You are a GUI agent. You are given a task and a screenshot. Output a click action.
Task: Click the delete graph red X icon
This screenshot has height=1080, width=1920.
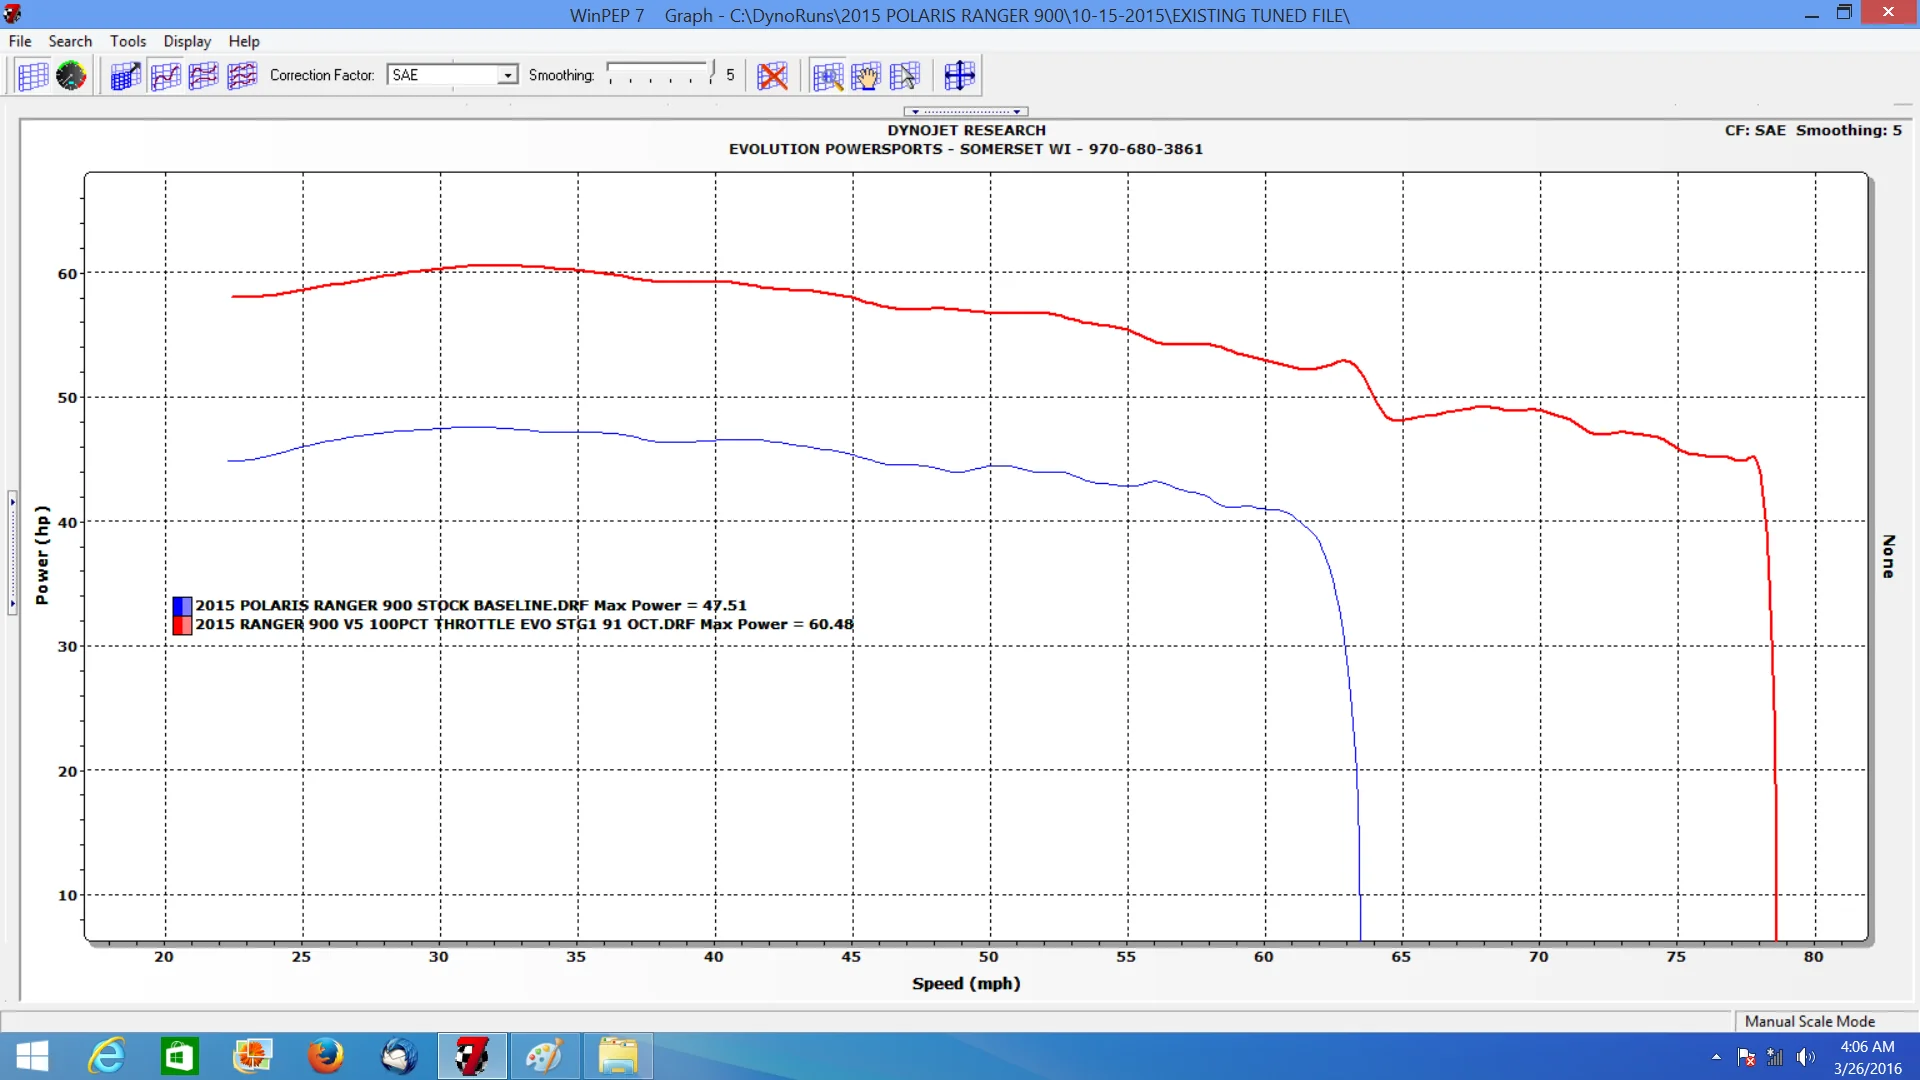click(x=772, y=76)
